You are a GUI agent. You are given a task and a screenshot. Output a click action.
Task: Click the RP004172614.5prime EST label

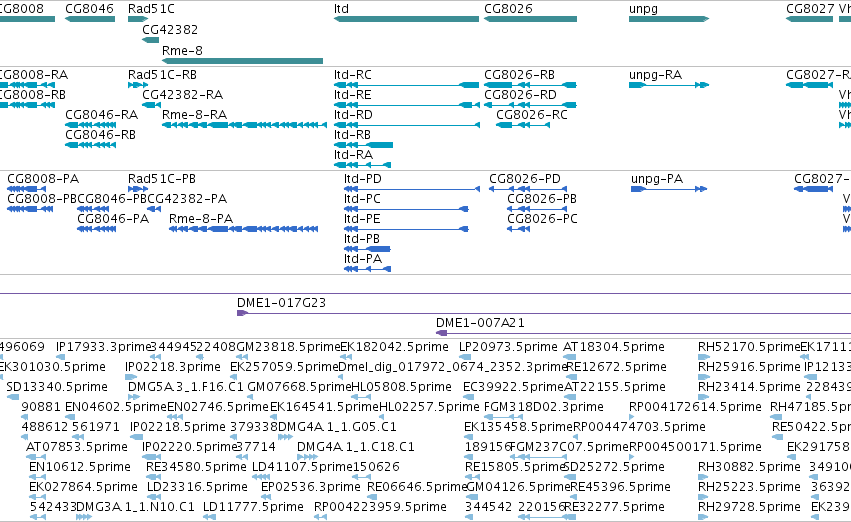[695, 407]
